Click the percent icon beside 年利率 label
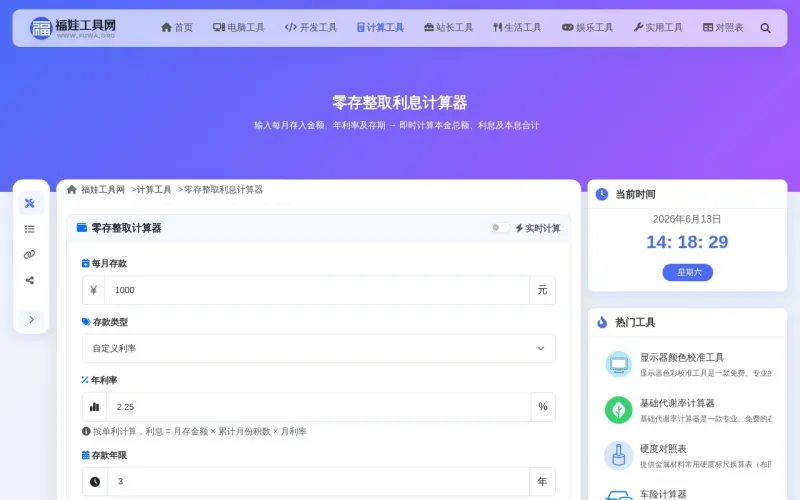This screenshot has width=800, height=500. click(85, 380)
